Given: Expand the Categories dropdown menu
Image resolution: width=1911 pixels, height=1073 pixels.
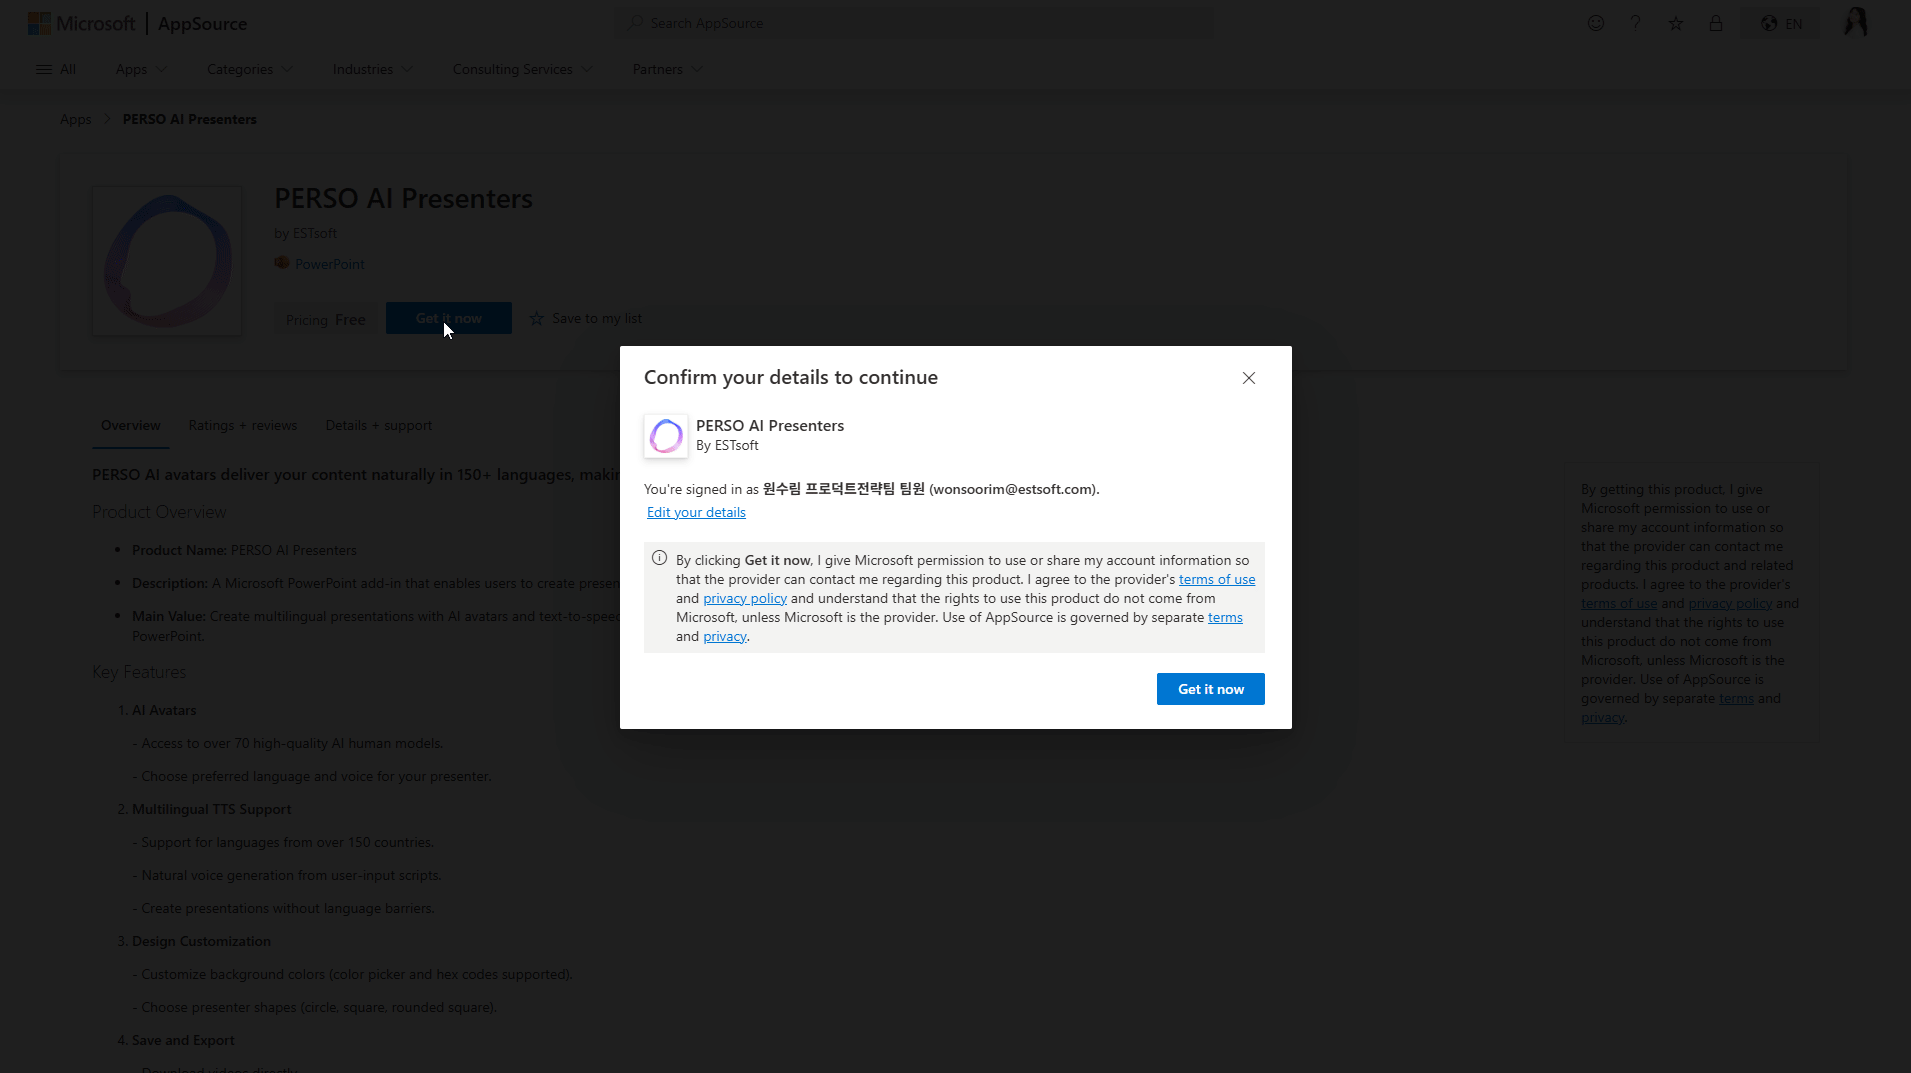Looking at the screenshot, I should [x=250, y=69].
